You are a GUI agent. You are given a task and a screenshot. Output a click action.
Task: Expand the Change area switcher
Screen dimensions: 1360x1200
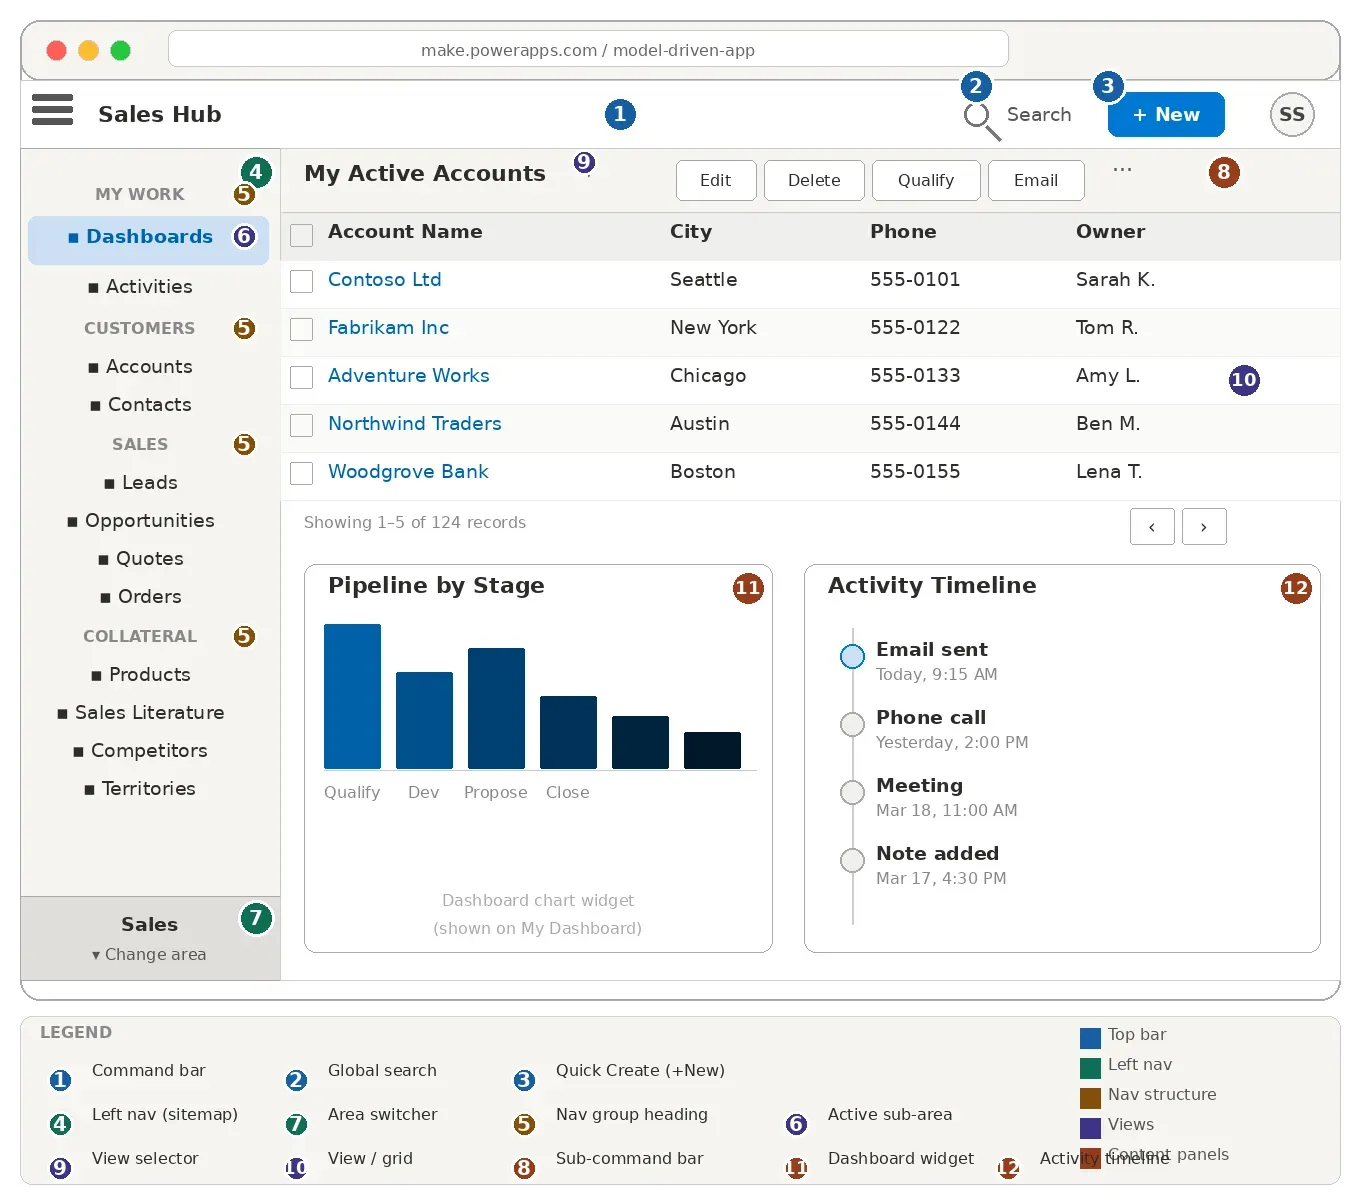pyautogui.click(x=149, y=954)
